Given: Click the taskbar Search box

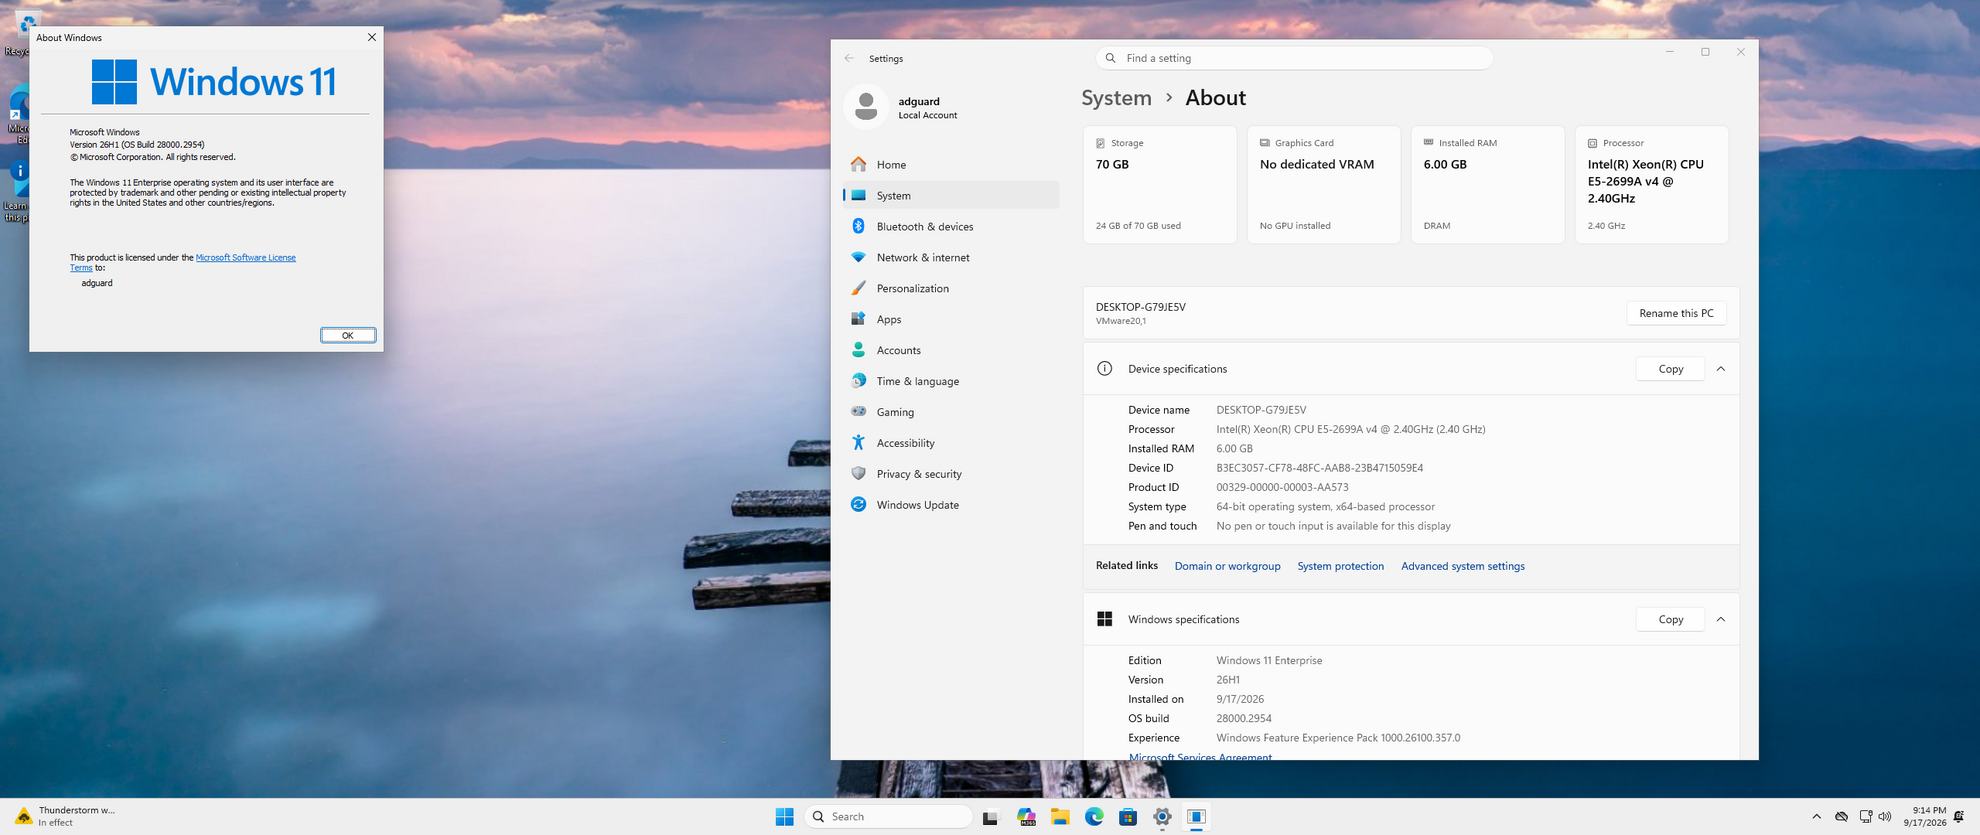Looking at the screenshot, I should tap(888, 817).
